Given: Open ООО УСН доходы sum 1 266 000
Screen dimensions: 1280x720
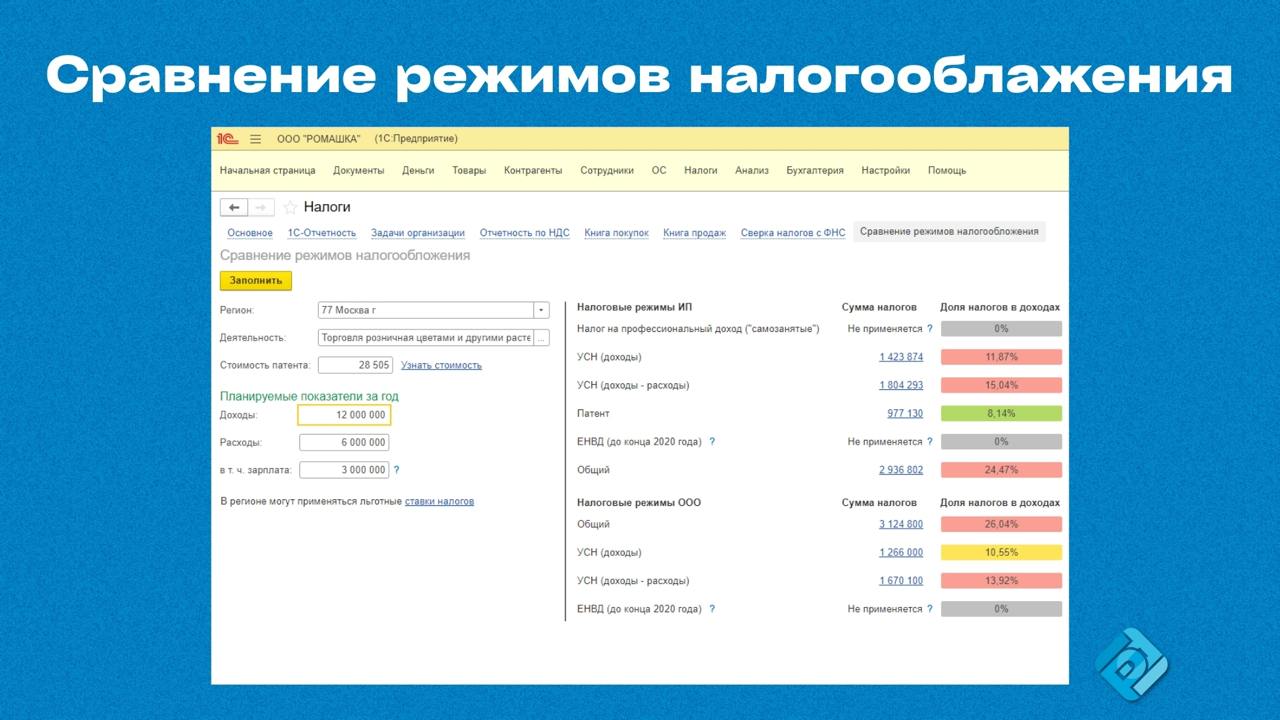Looking at the screenshot, I should click(x=901, y=553).
